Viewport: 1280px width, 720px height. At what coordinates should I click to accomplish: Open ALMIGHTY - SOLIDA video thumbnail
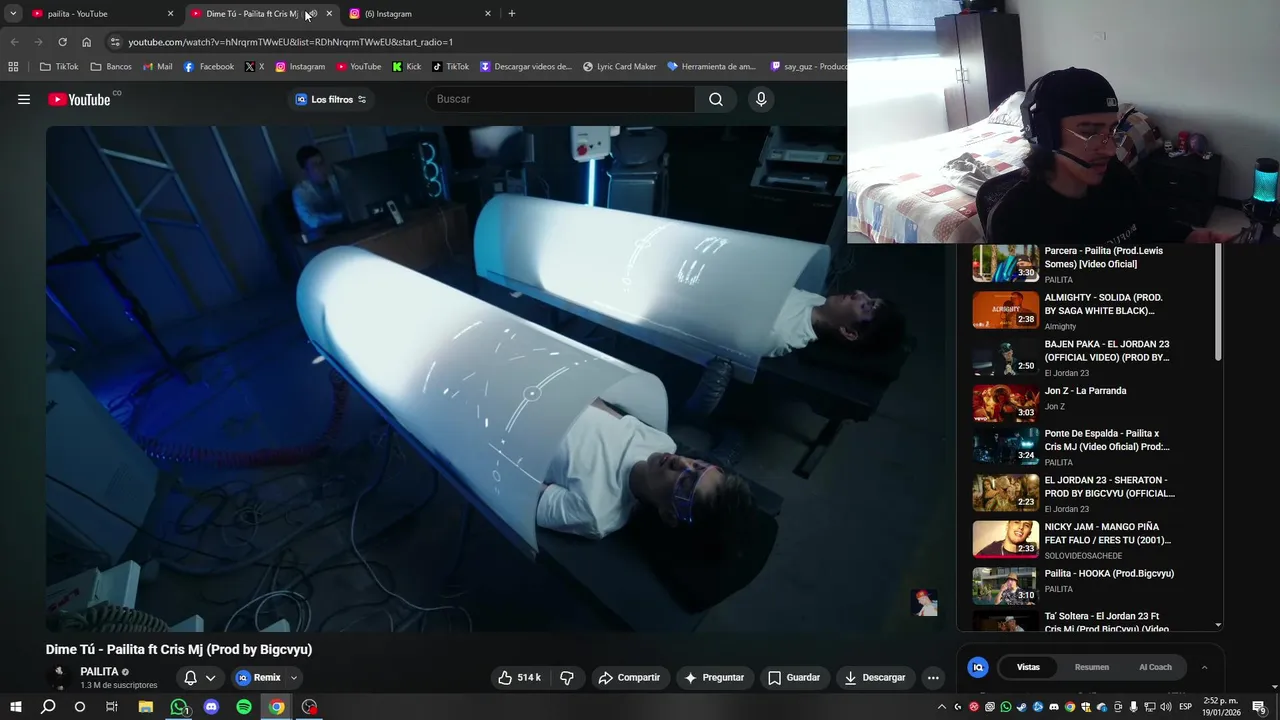[x=1006, y=310]
